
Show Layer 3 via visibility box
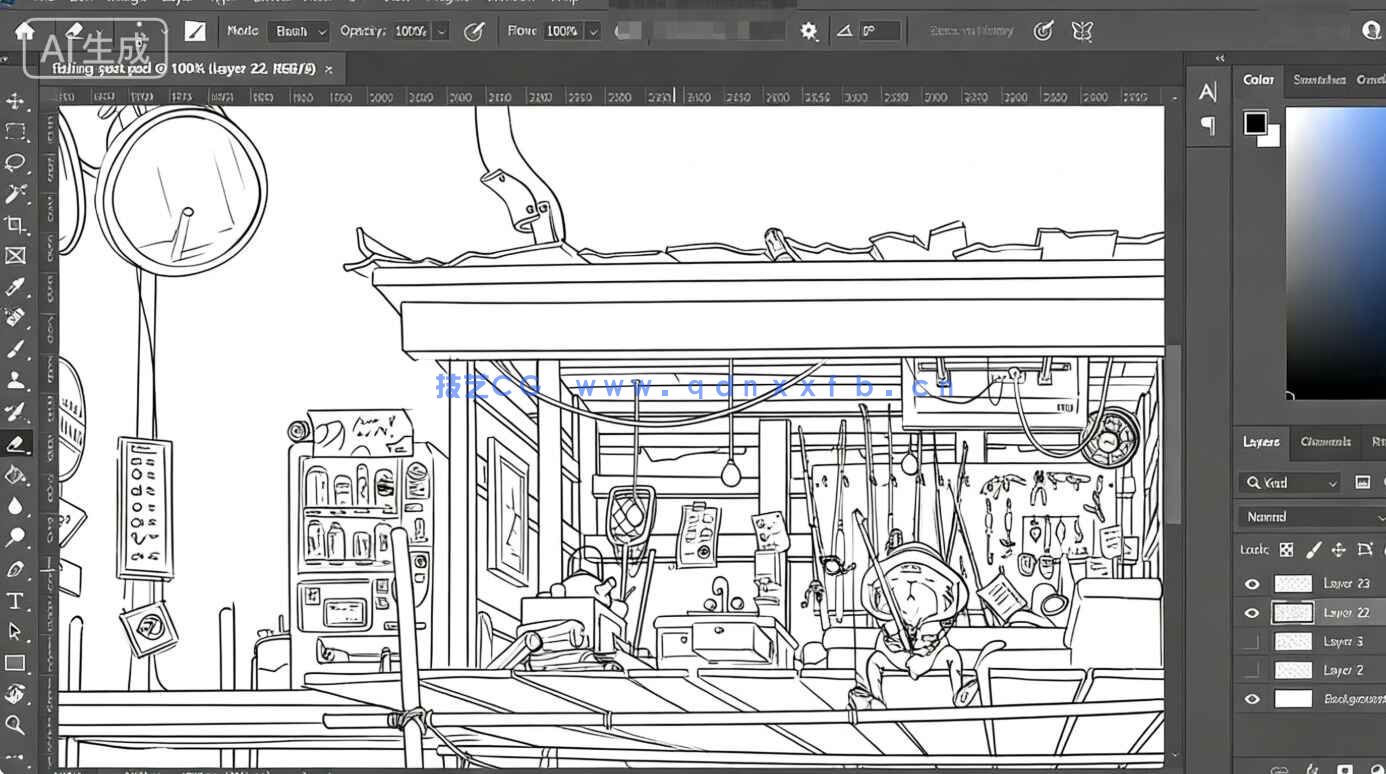click(1252, 641)
